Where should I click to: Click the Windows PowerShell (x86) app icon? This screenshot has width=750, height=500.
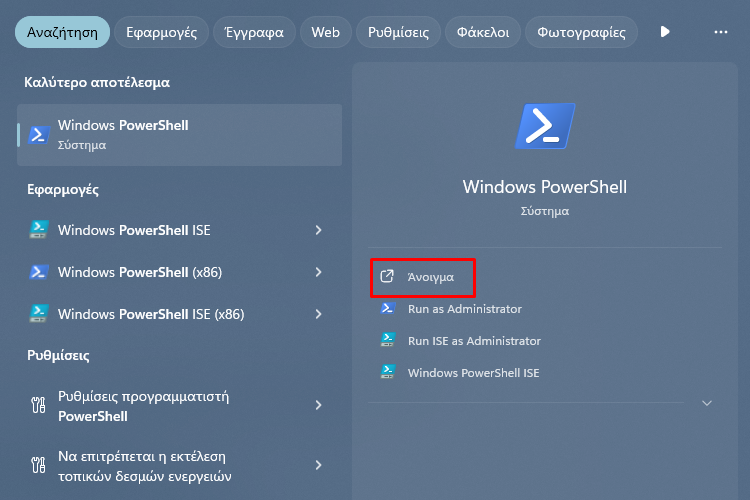pos(39,272)
